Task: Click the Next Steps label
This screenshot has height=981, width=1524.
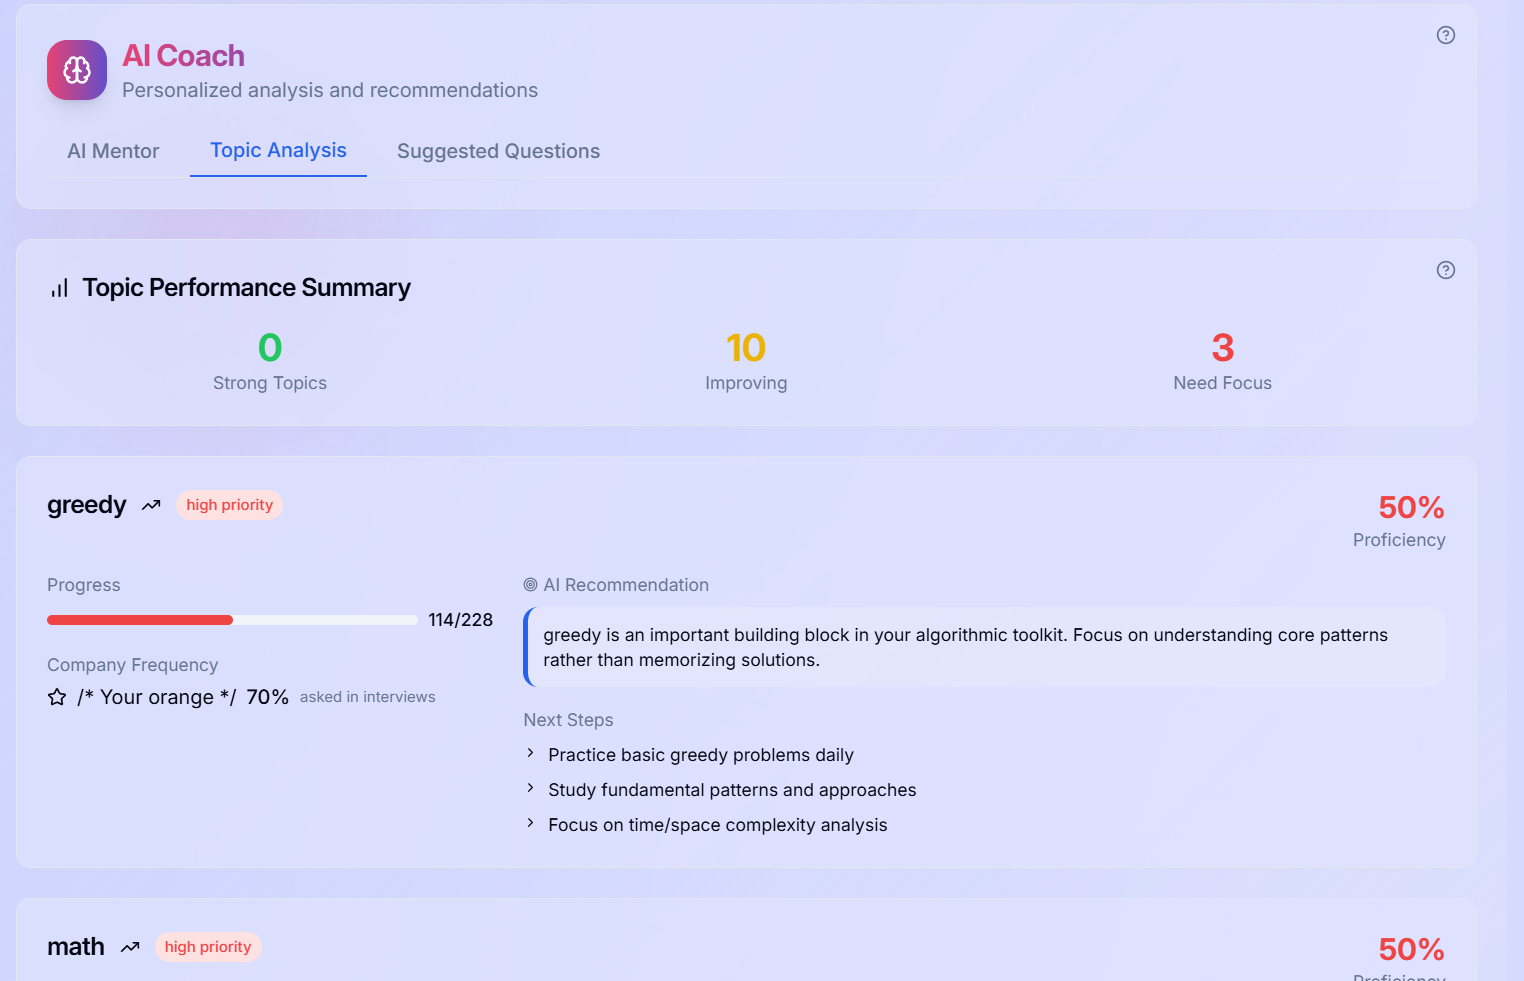Action: [568, 720]
